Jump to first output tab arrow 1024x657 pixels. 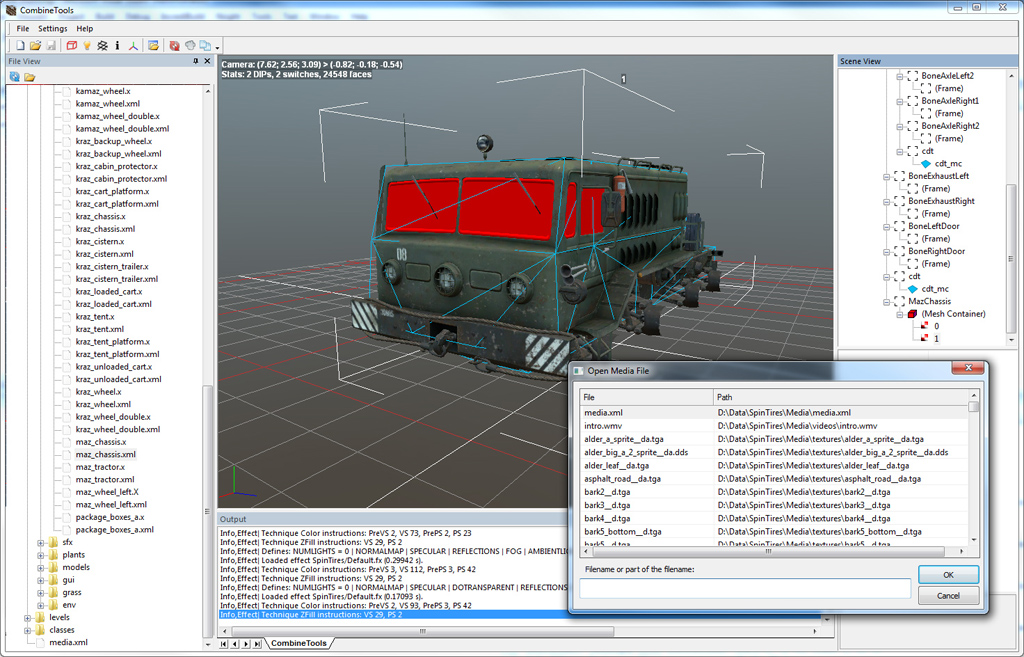click(x=223, y=644)
